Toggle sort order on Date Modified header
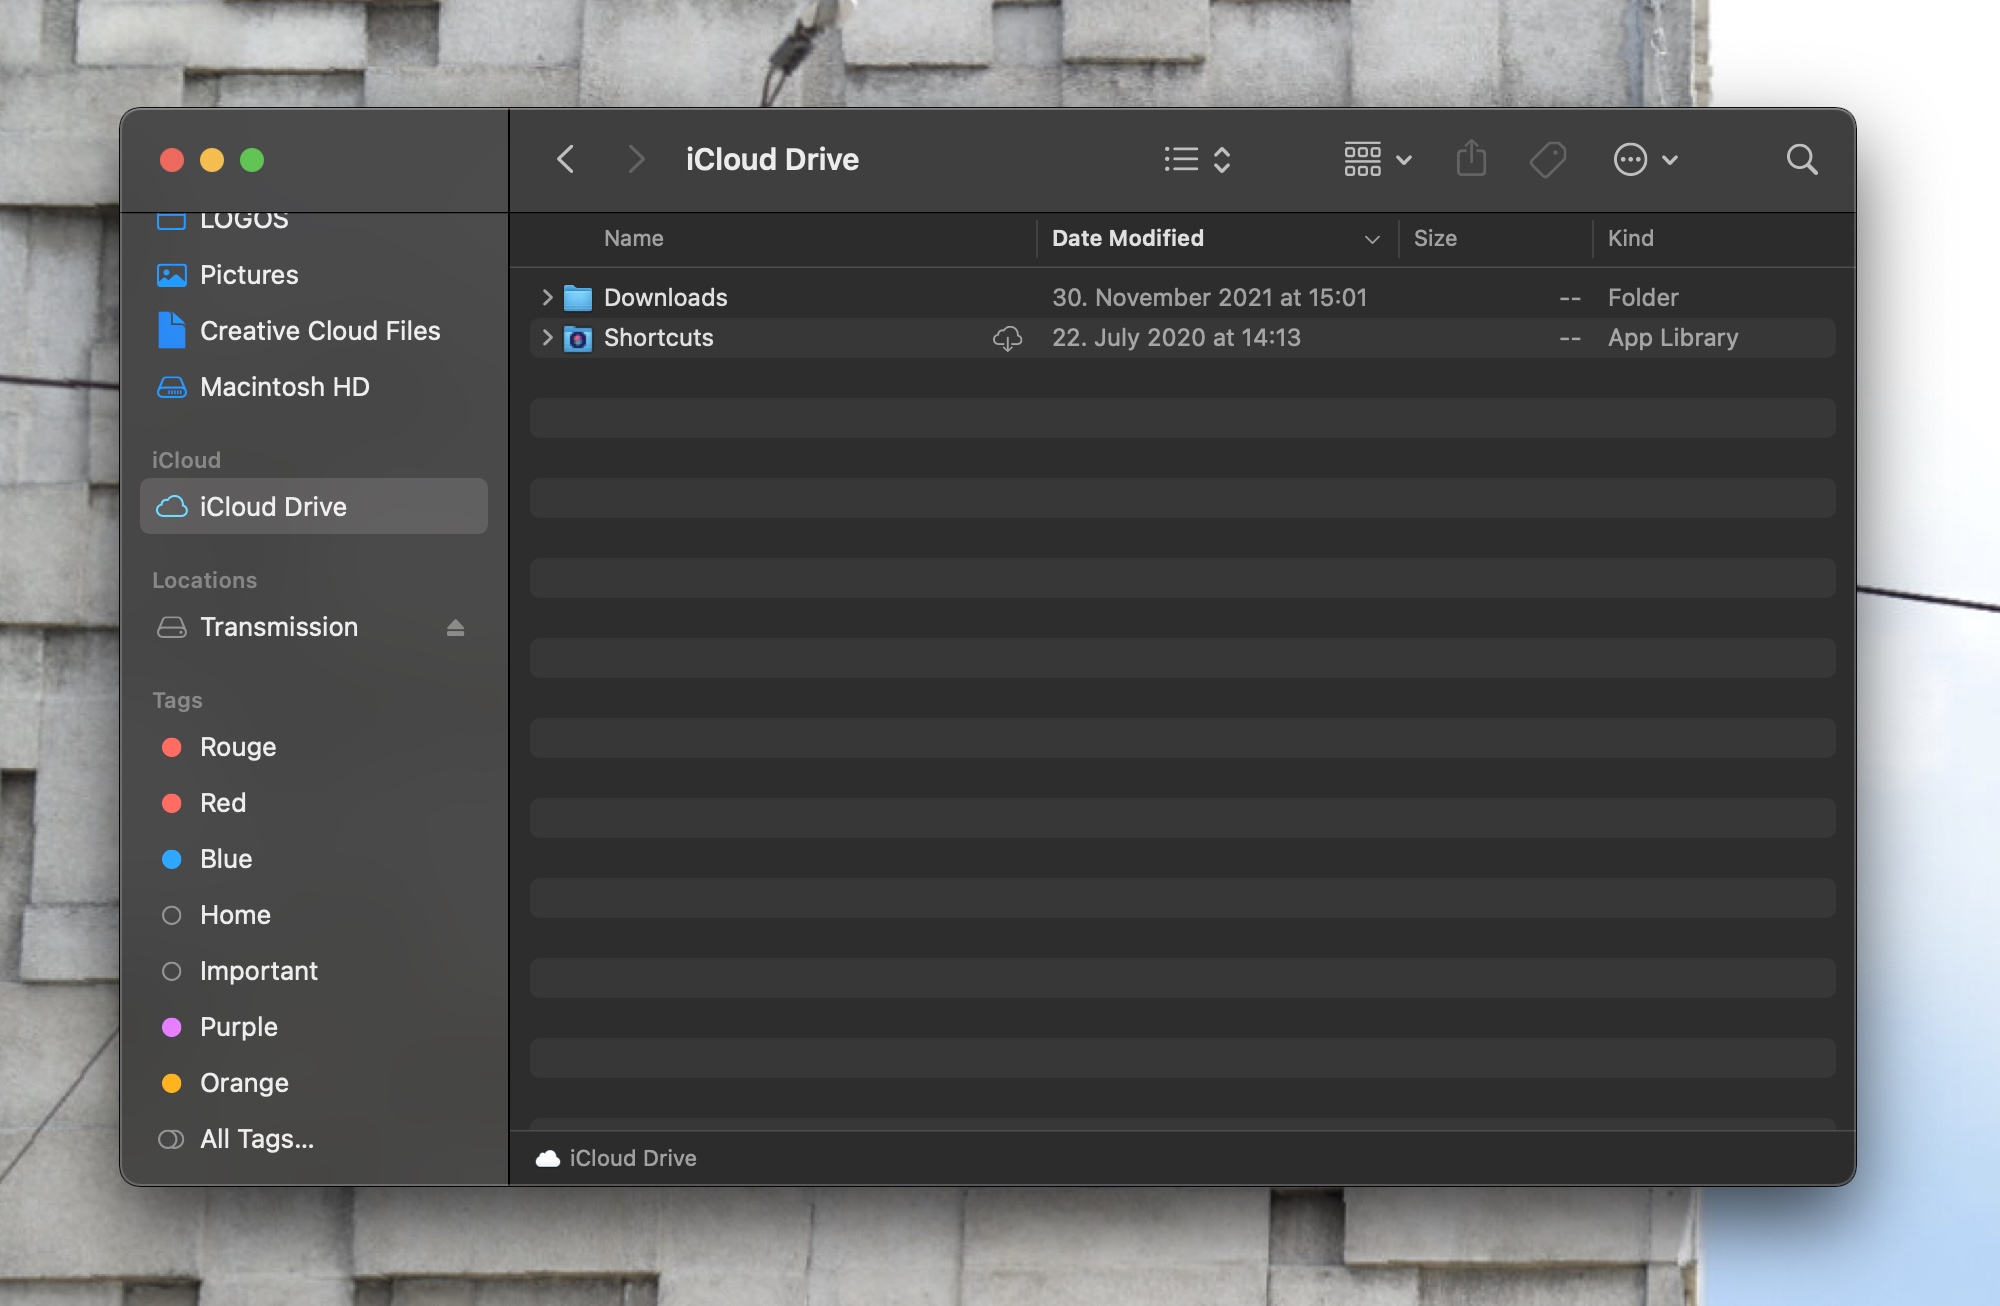 click(1127, 238)
